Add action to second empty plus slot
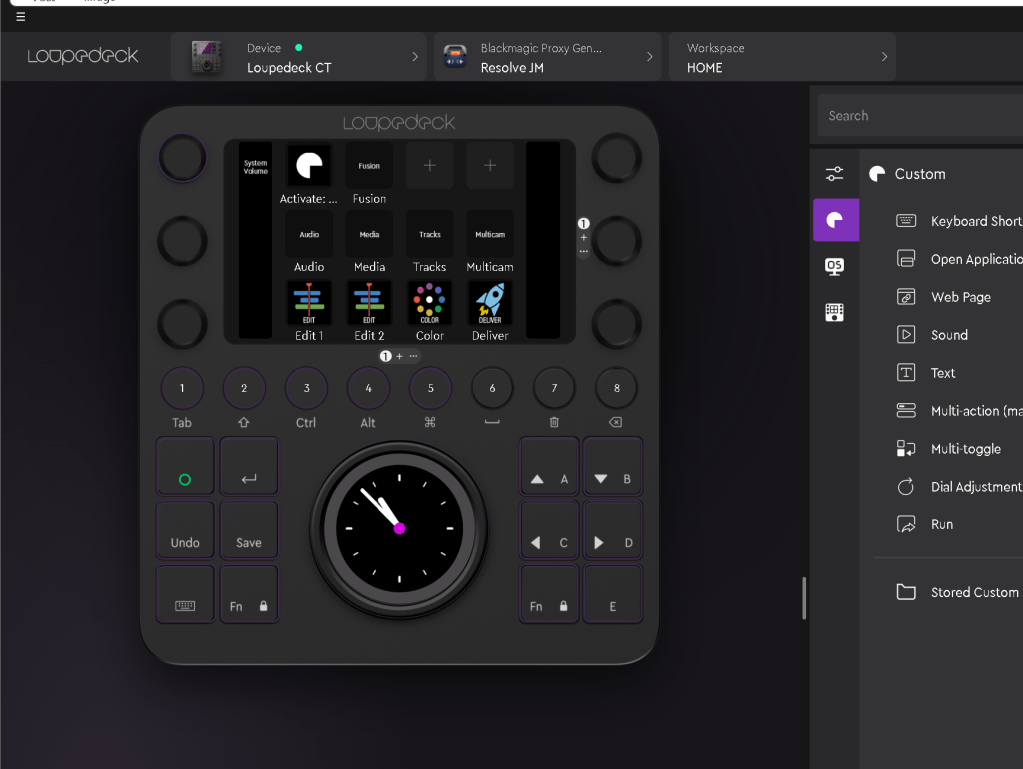This screenshot has height=769, width=1023. (x=490, y=166)
